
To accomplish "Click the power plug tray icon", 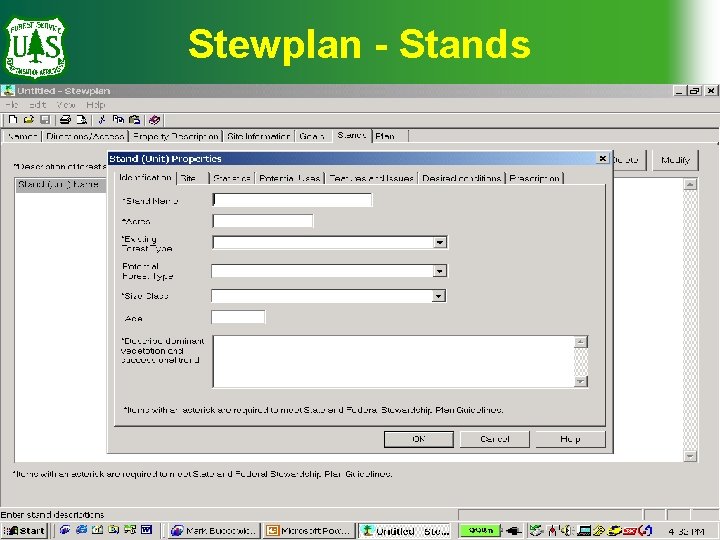I will click(513, 531).
